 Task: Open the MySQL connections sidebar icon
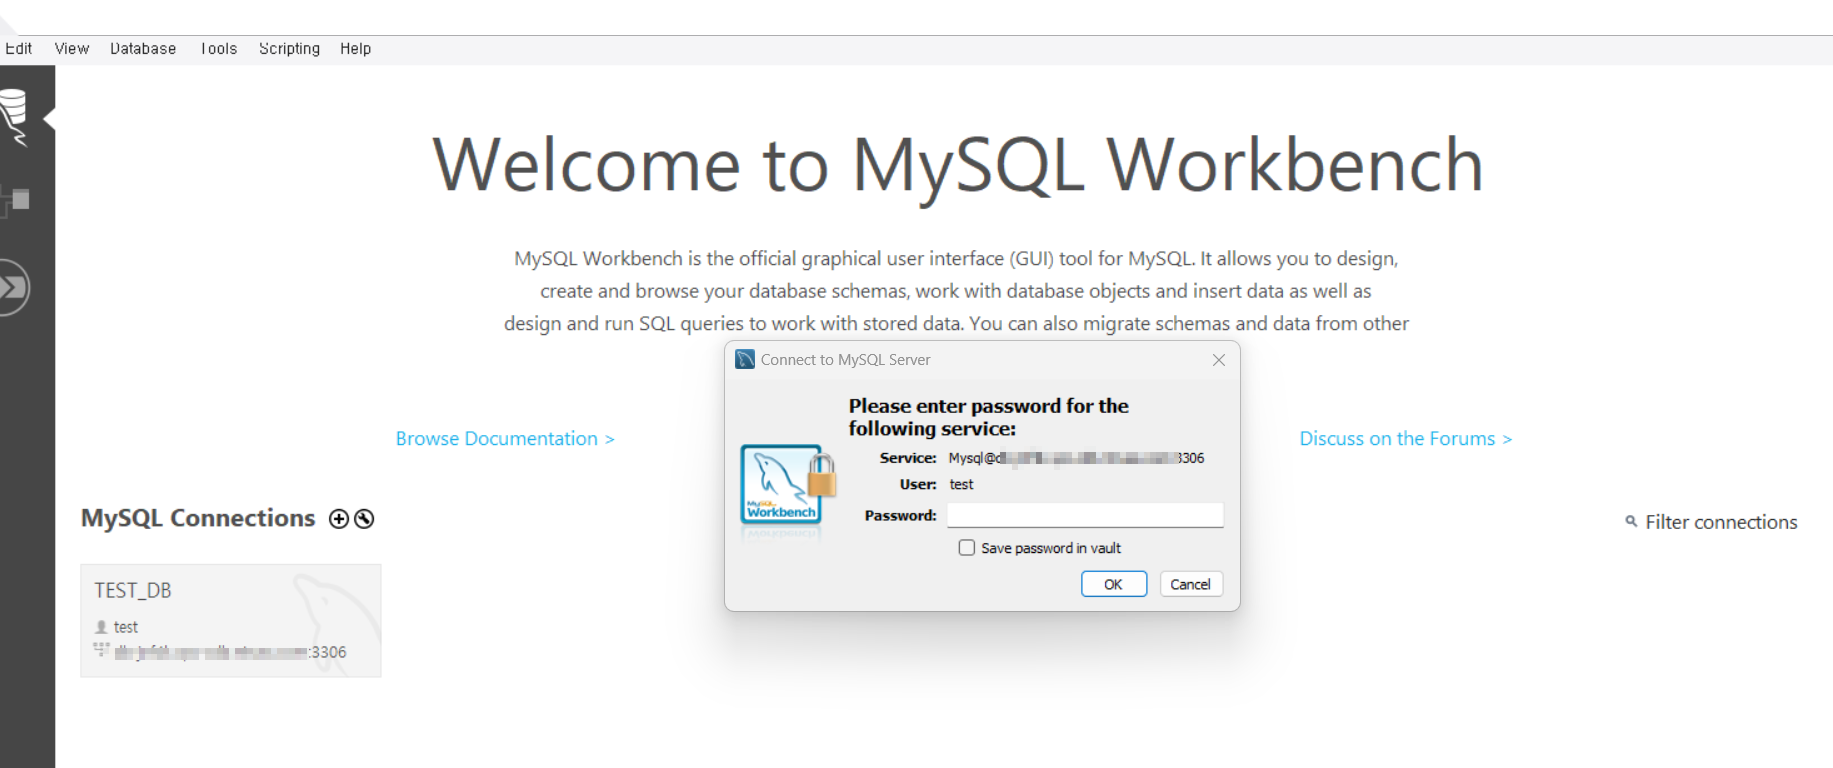tap(14, 117)
